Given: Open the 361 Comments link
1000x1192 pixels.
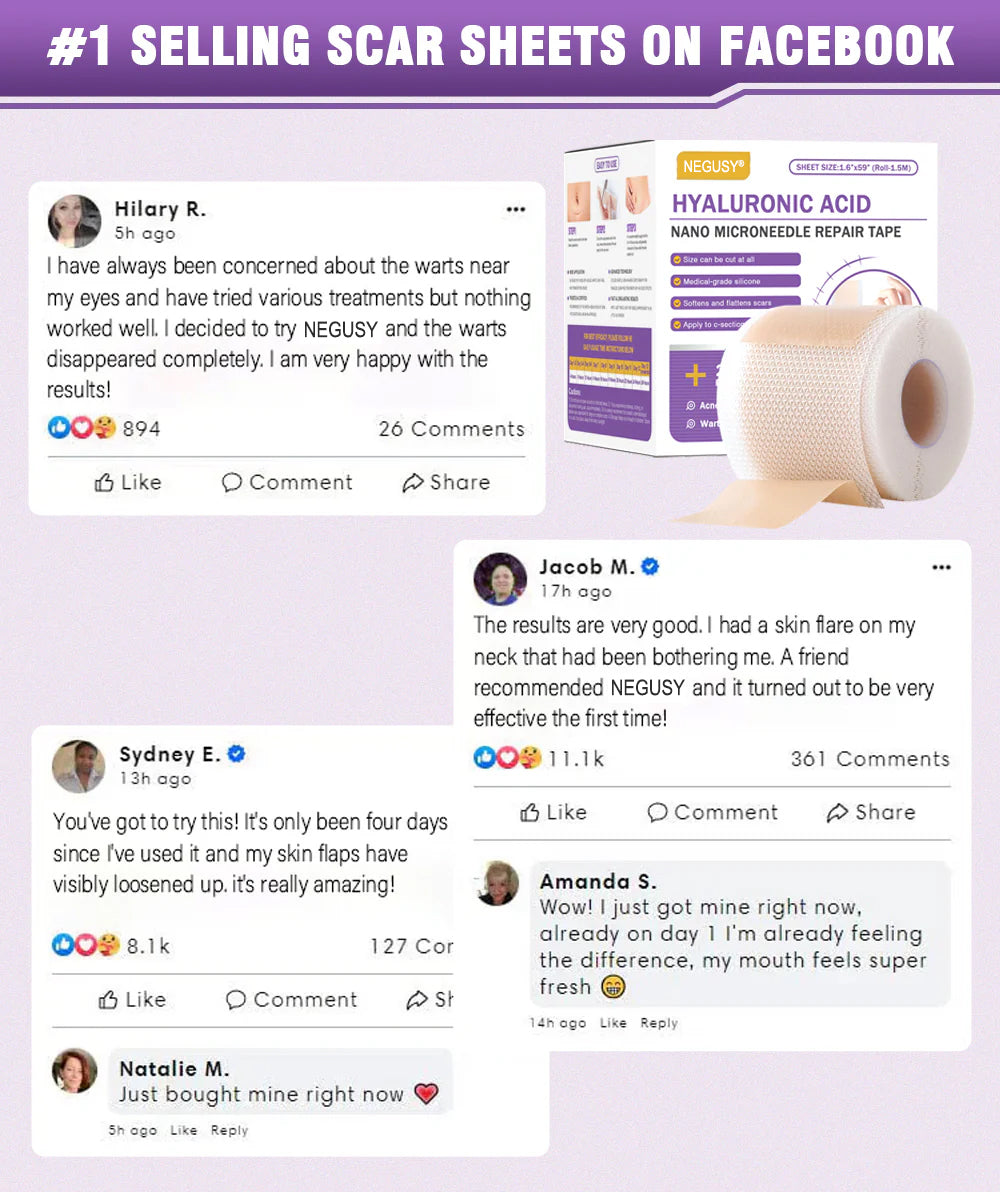Looking at the screenshot, I should [870, 759].
